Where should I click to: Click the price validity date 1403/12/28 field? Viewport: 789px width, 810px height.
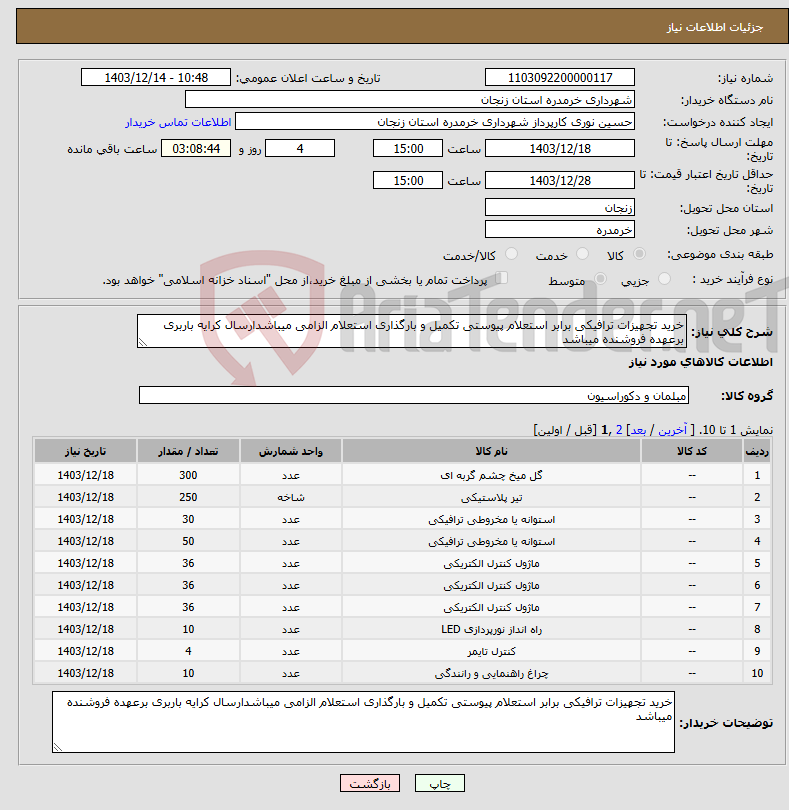[560, 181]
